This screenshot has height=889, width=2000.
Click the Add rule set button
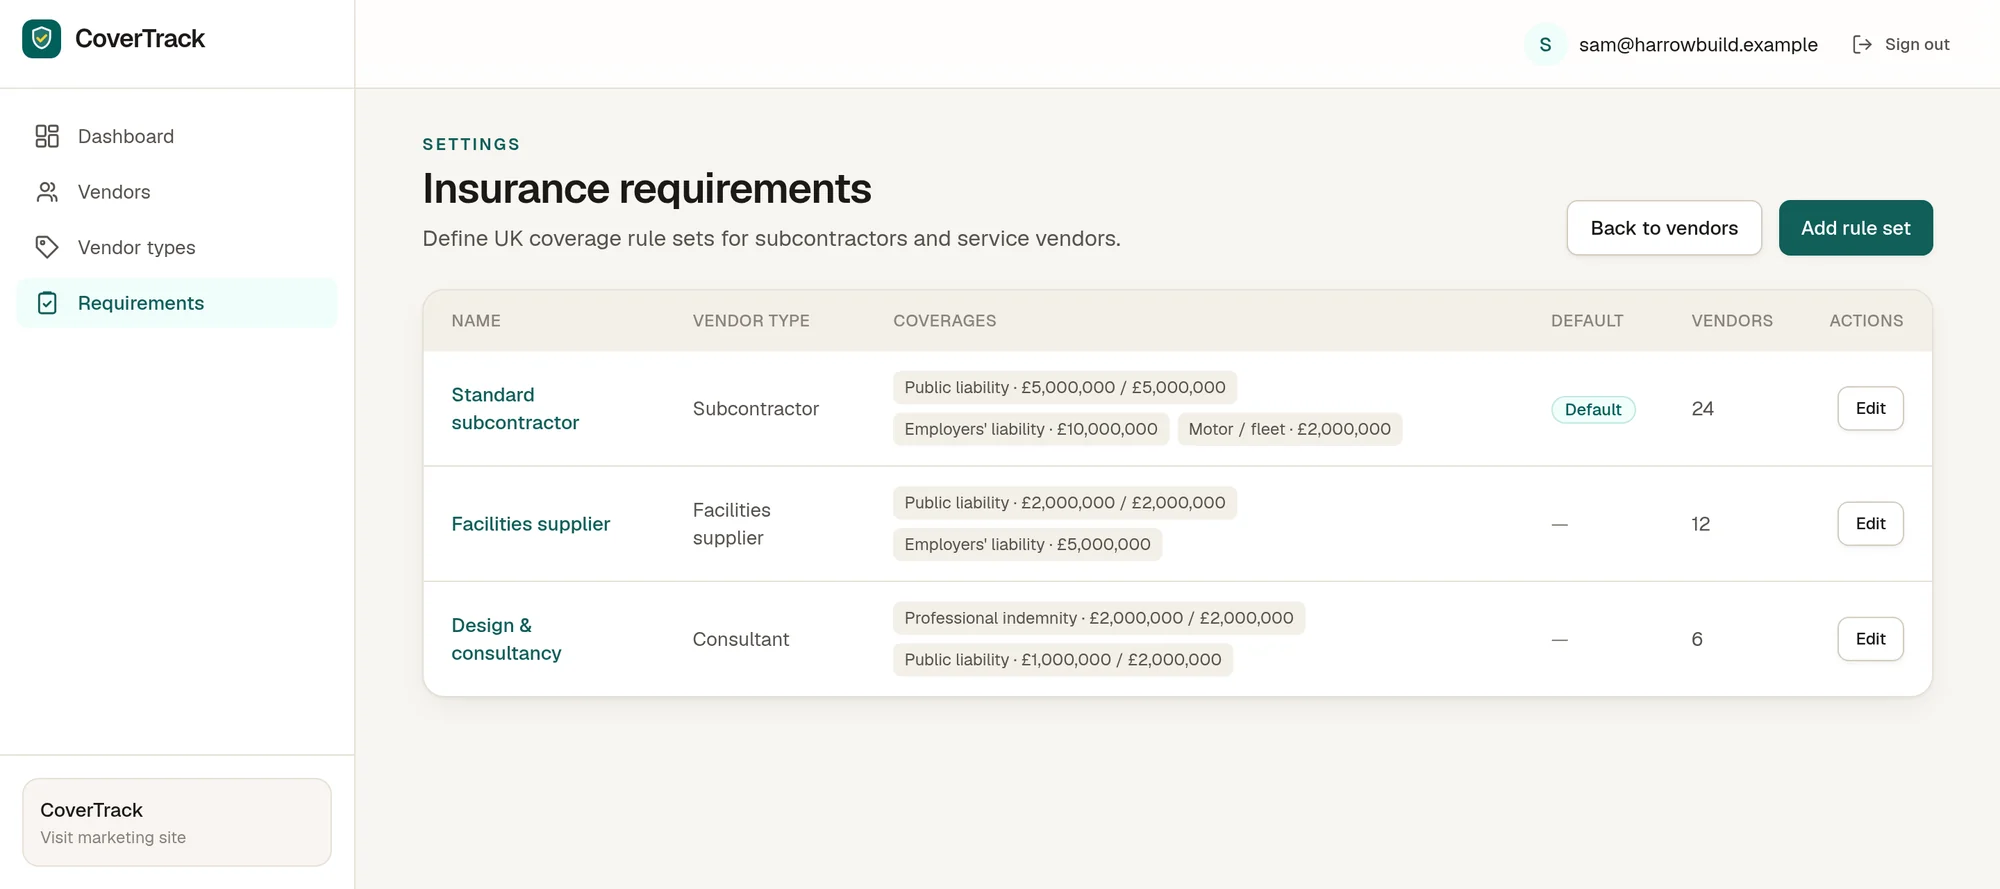(1855, 228)
